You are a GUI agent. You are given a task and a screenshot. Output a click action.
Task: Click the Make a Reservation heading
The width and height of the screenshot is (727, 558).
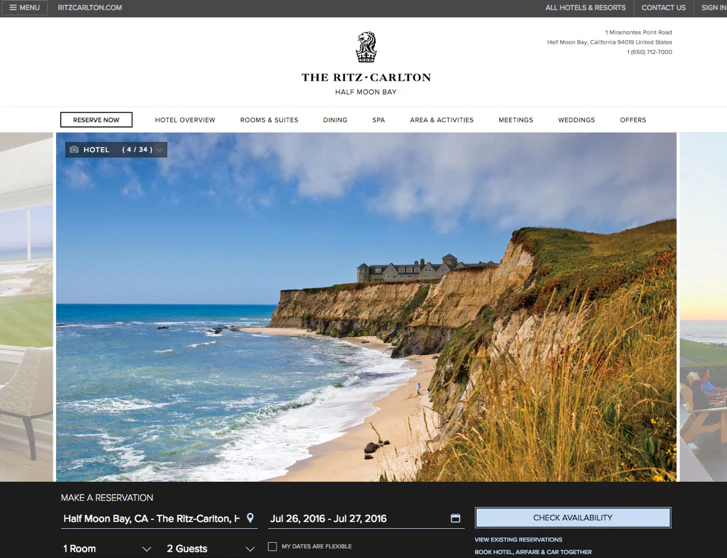click(107, 498)
